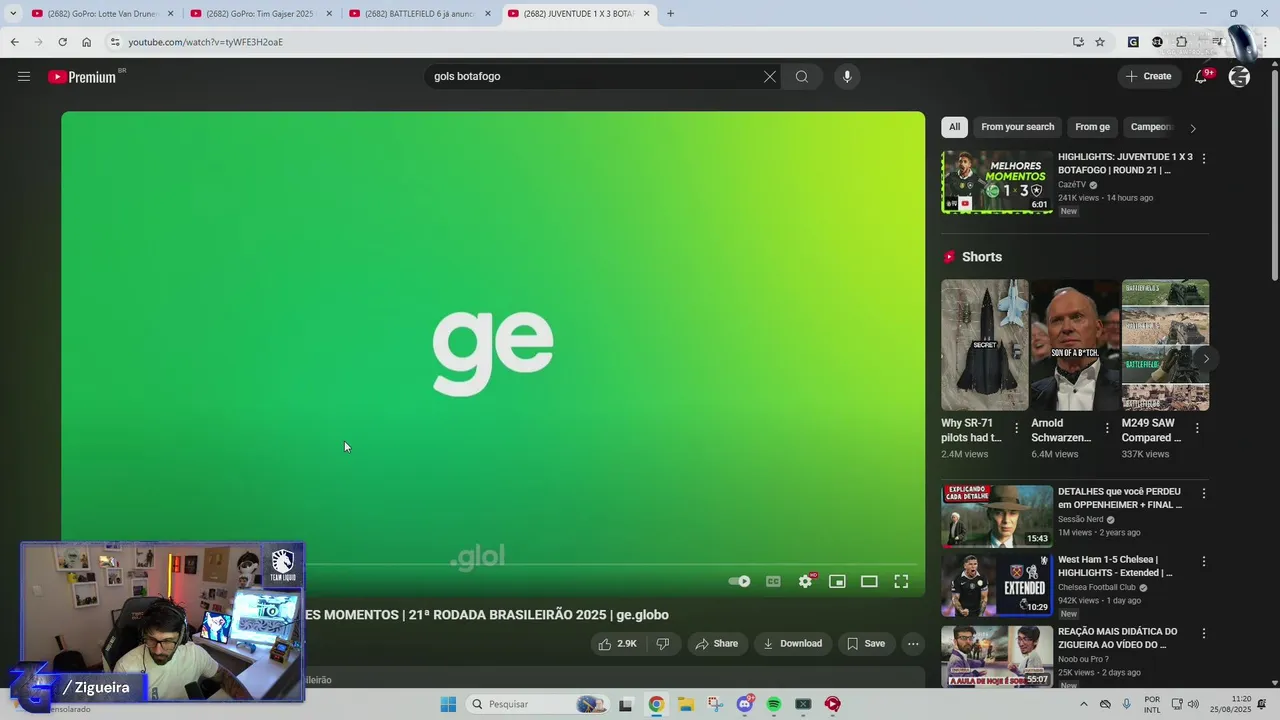Open the notifications bell
Screen dimensions: 1280x720
(x=1202, y=77)
